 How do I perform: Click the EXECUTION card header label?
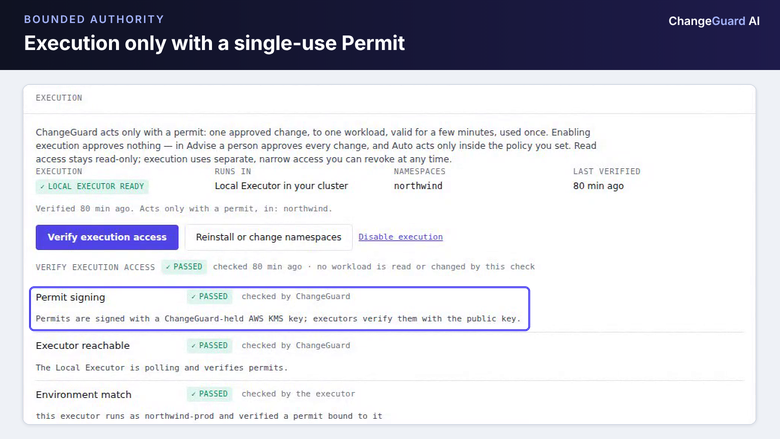[59, 98]
